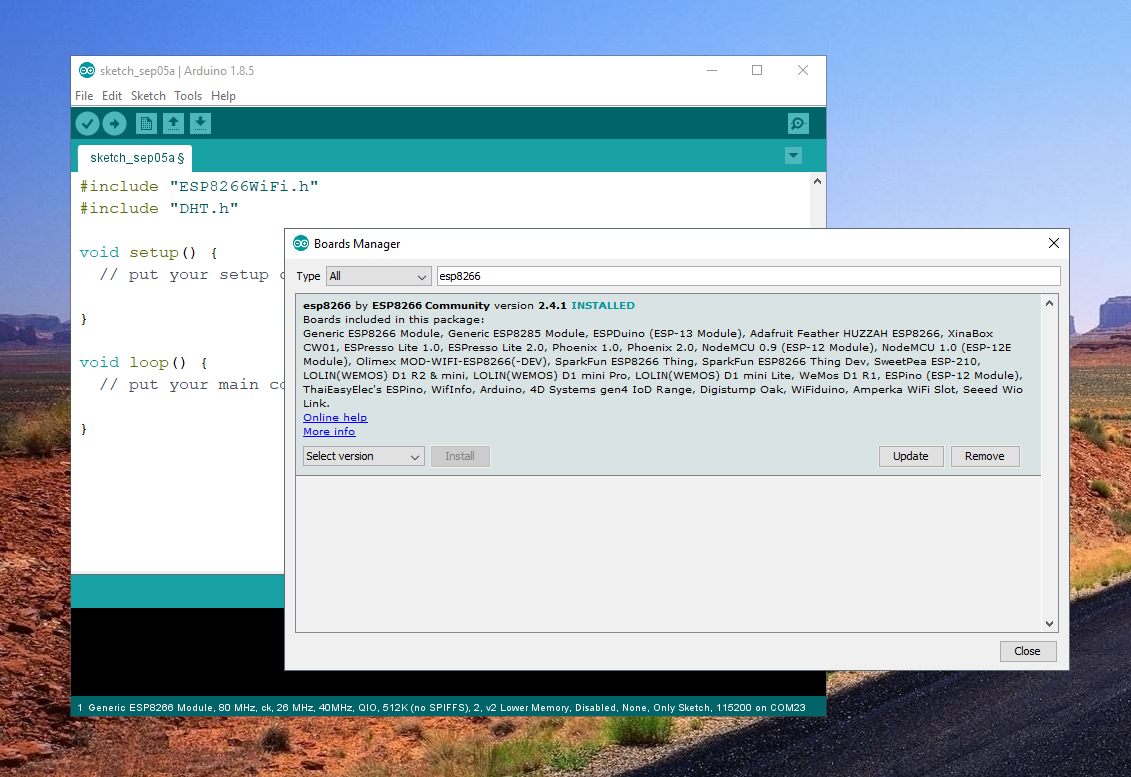Screen dimensions: 1131x777
Task: Create a new sketch with the New icon
Action: point(146,123)
